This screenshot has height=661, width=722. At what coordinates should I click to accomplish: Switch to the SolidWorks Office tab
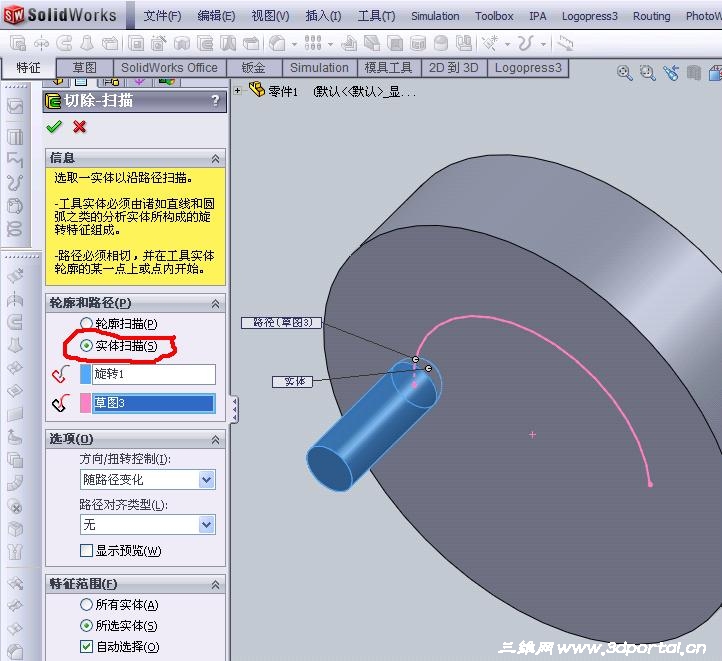pos(169,68)
